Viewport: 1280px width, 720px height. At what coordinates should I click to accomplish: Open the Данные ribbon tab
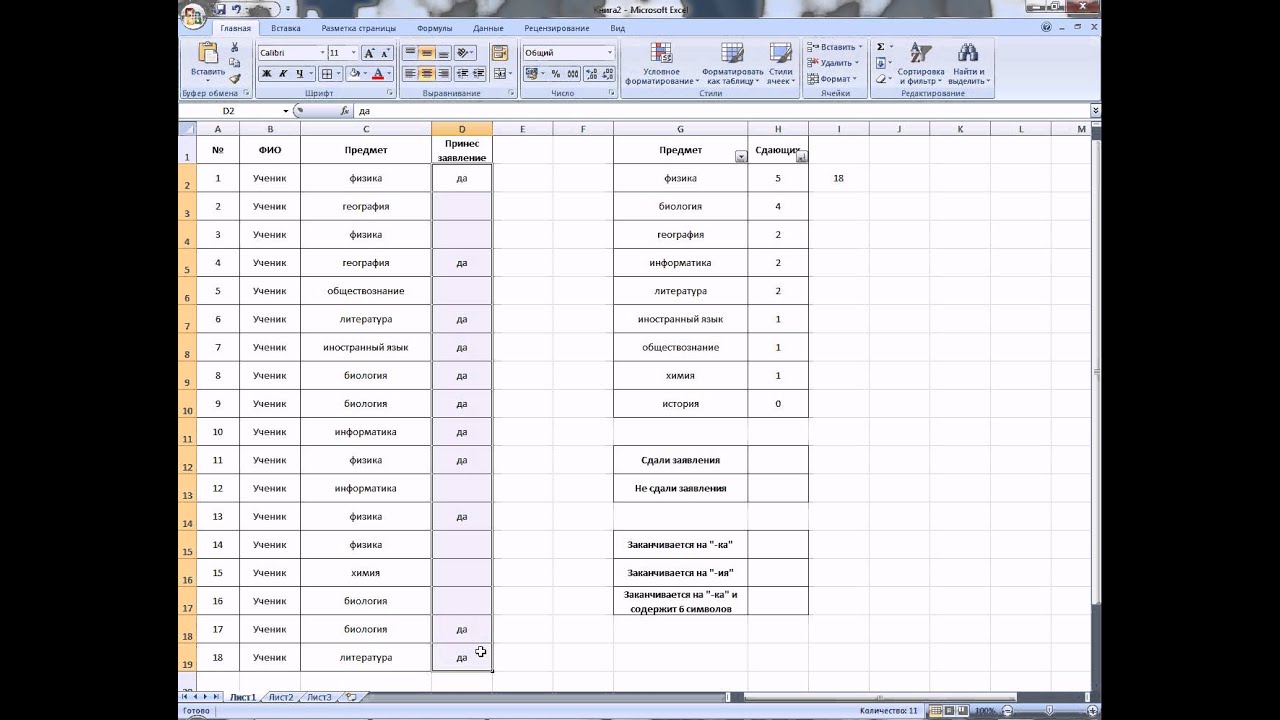tap(488, 28)
